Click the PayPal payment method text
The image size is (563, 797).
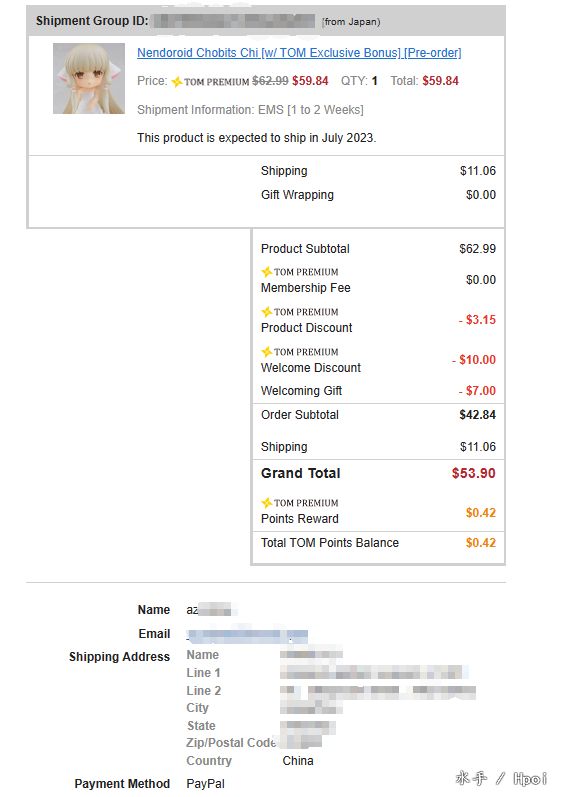[x=205, y=784]
